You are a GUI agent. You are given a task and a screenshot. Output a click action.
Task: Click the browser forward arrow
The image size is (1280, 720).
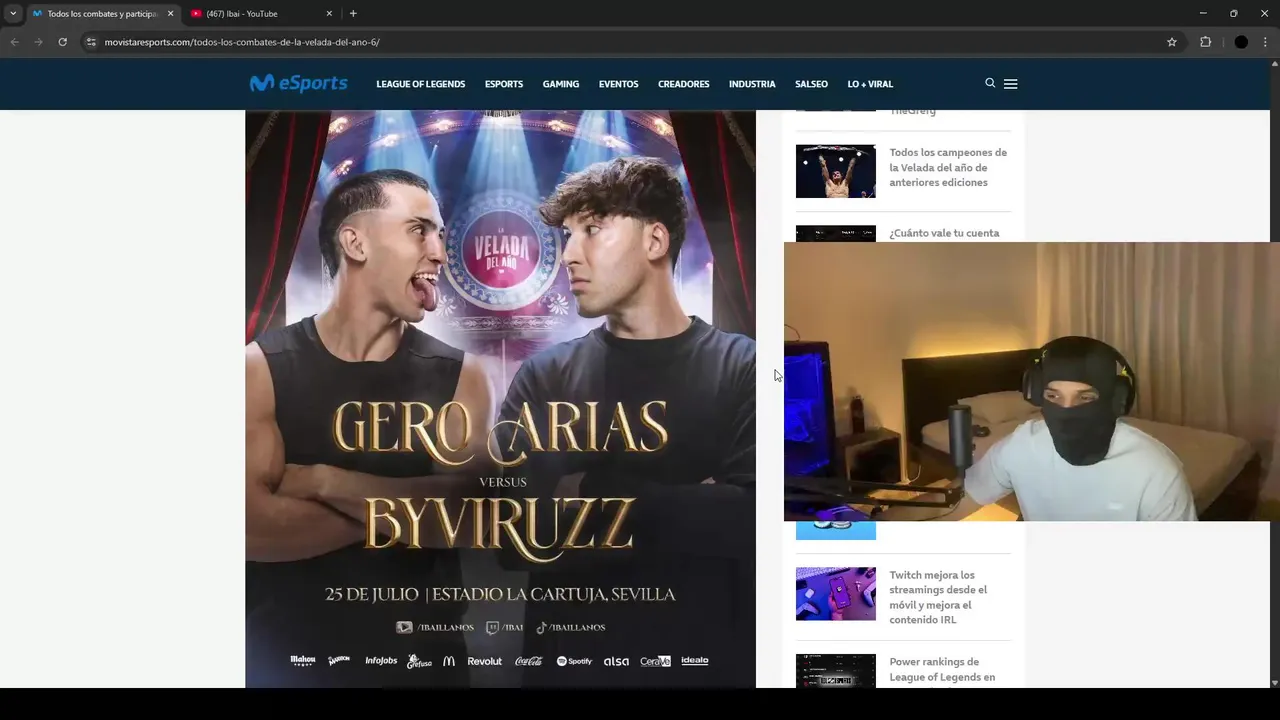(38, 42)
